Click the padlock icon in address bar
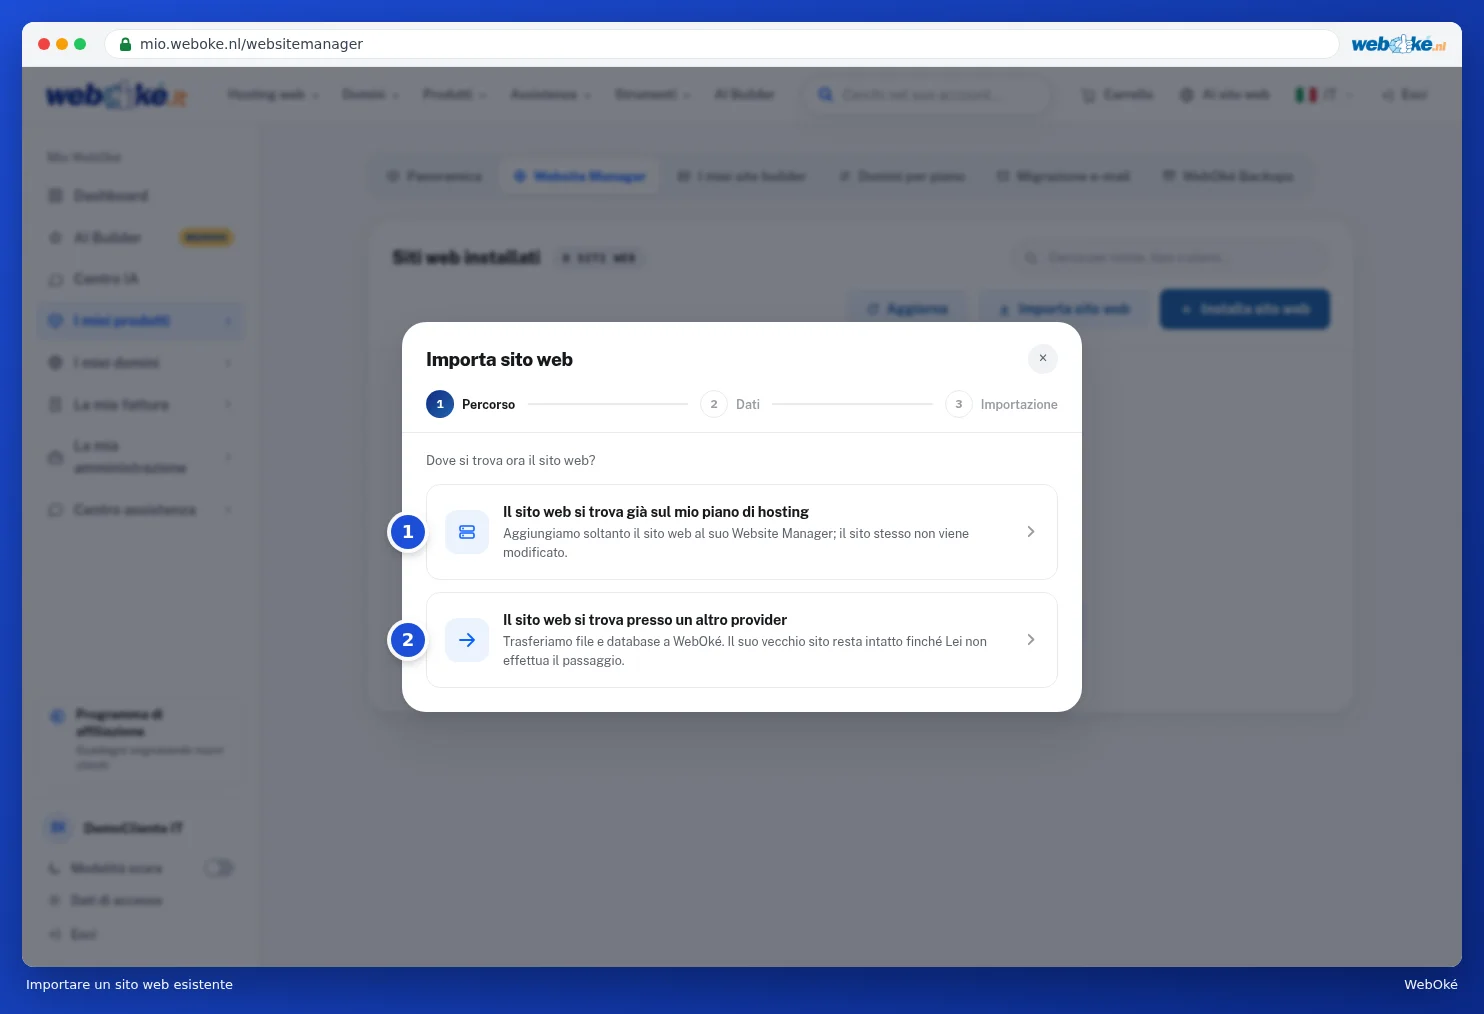The width and height of the screenshot is (1484, 1014). point(126,44)
